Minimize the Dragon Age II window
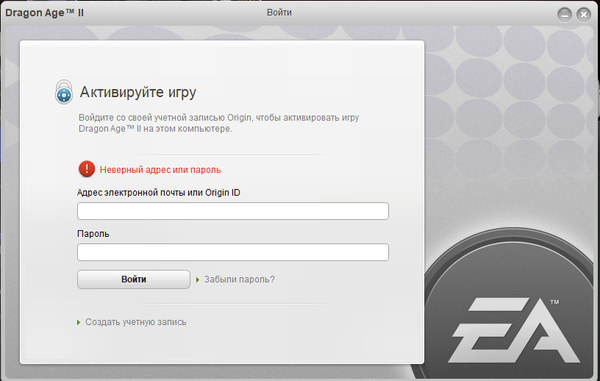Screen dimensions: 600x381 click(x=564, y=15)
